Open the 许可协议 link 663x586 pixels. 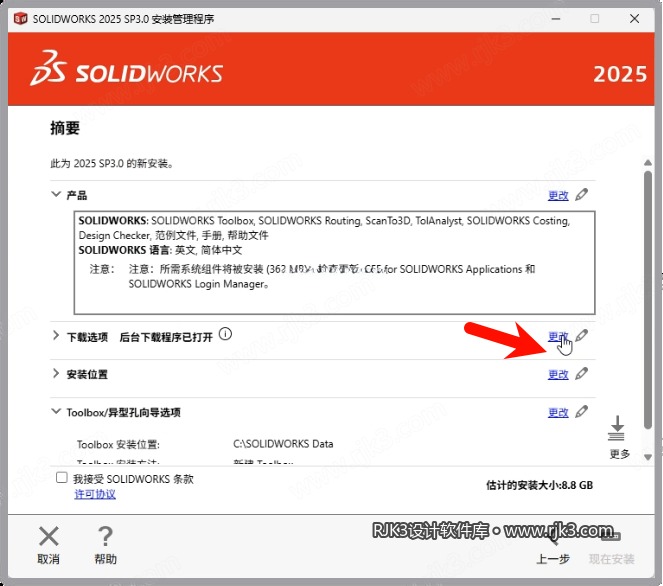coord(95,494)
